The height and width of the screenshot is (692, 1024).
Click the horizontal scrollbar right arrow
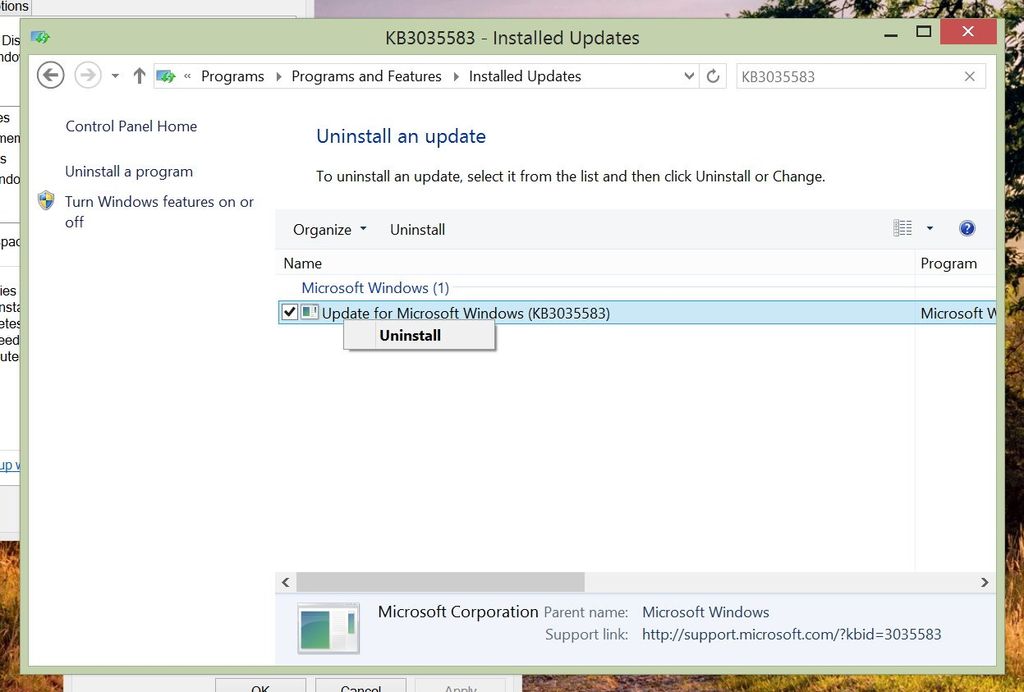[985, 581]
